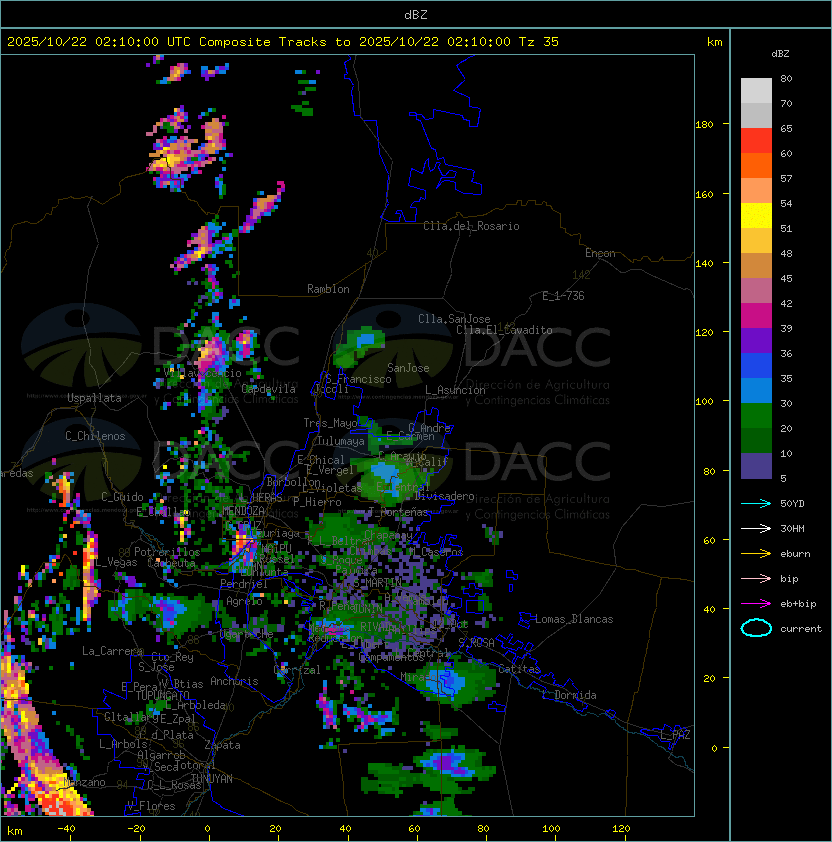Click the Zapata map label
The width and height of the screenshot is (832, 842).
222,745
